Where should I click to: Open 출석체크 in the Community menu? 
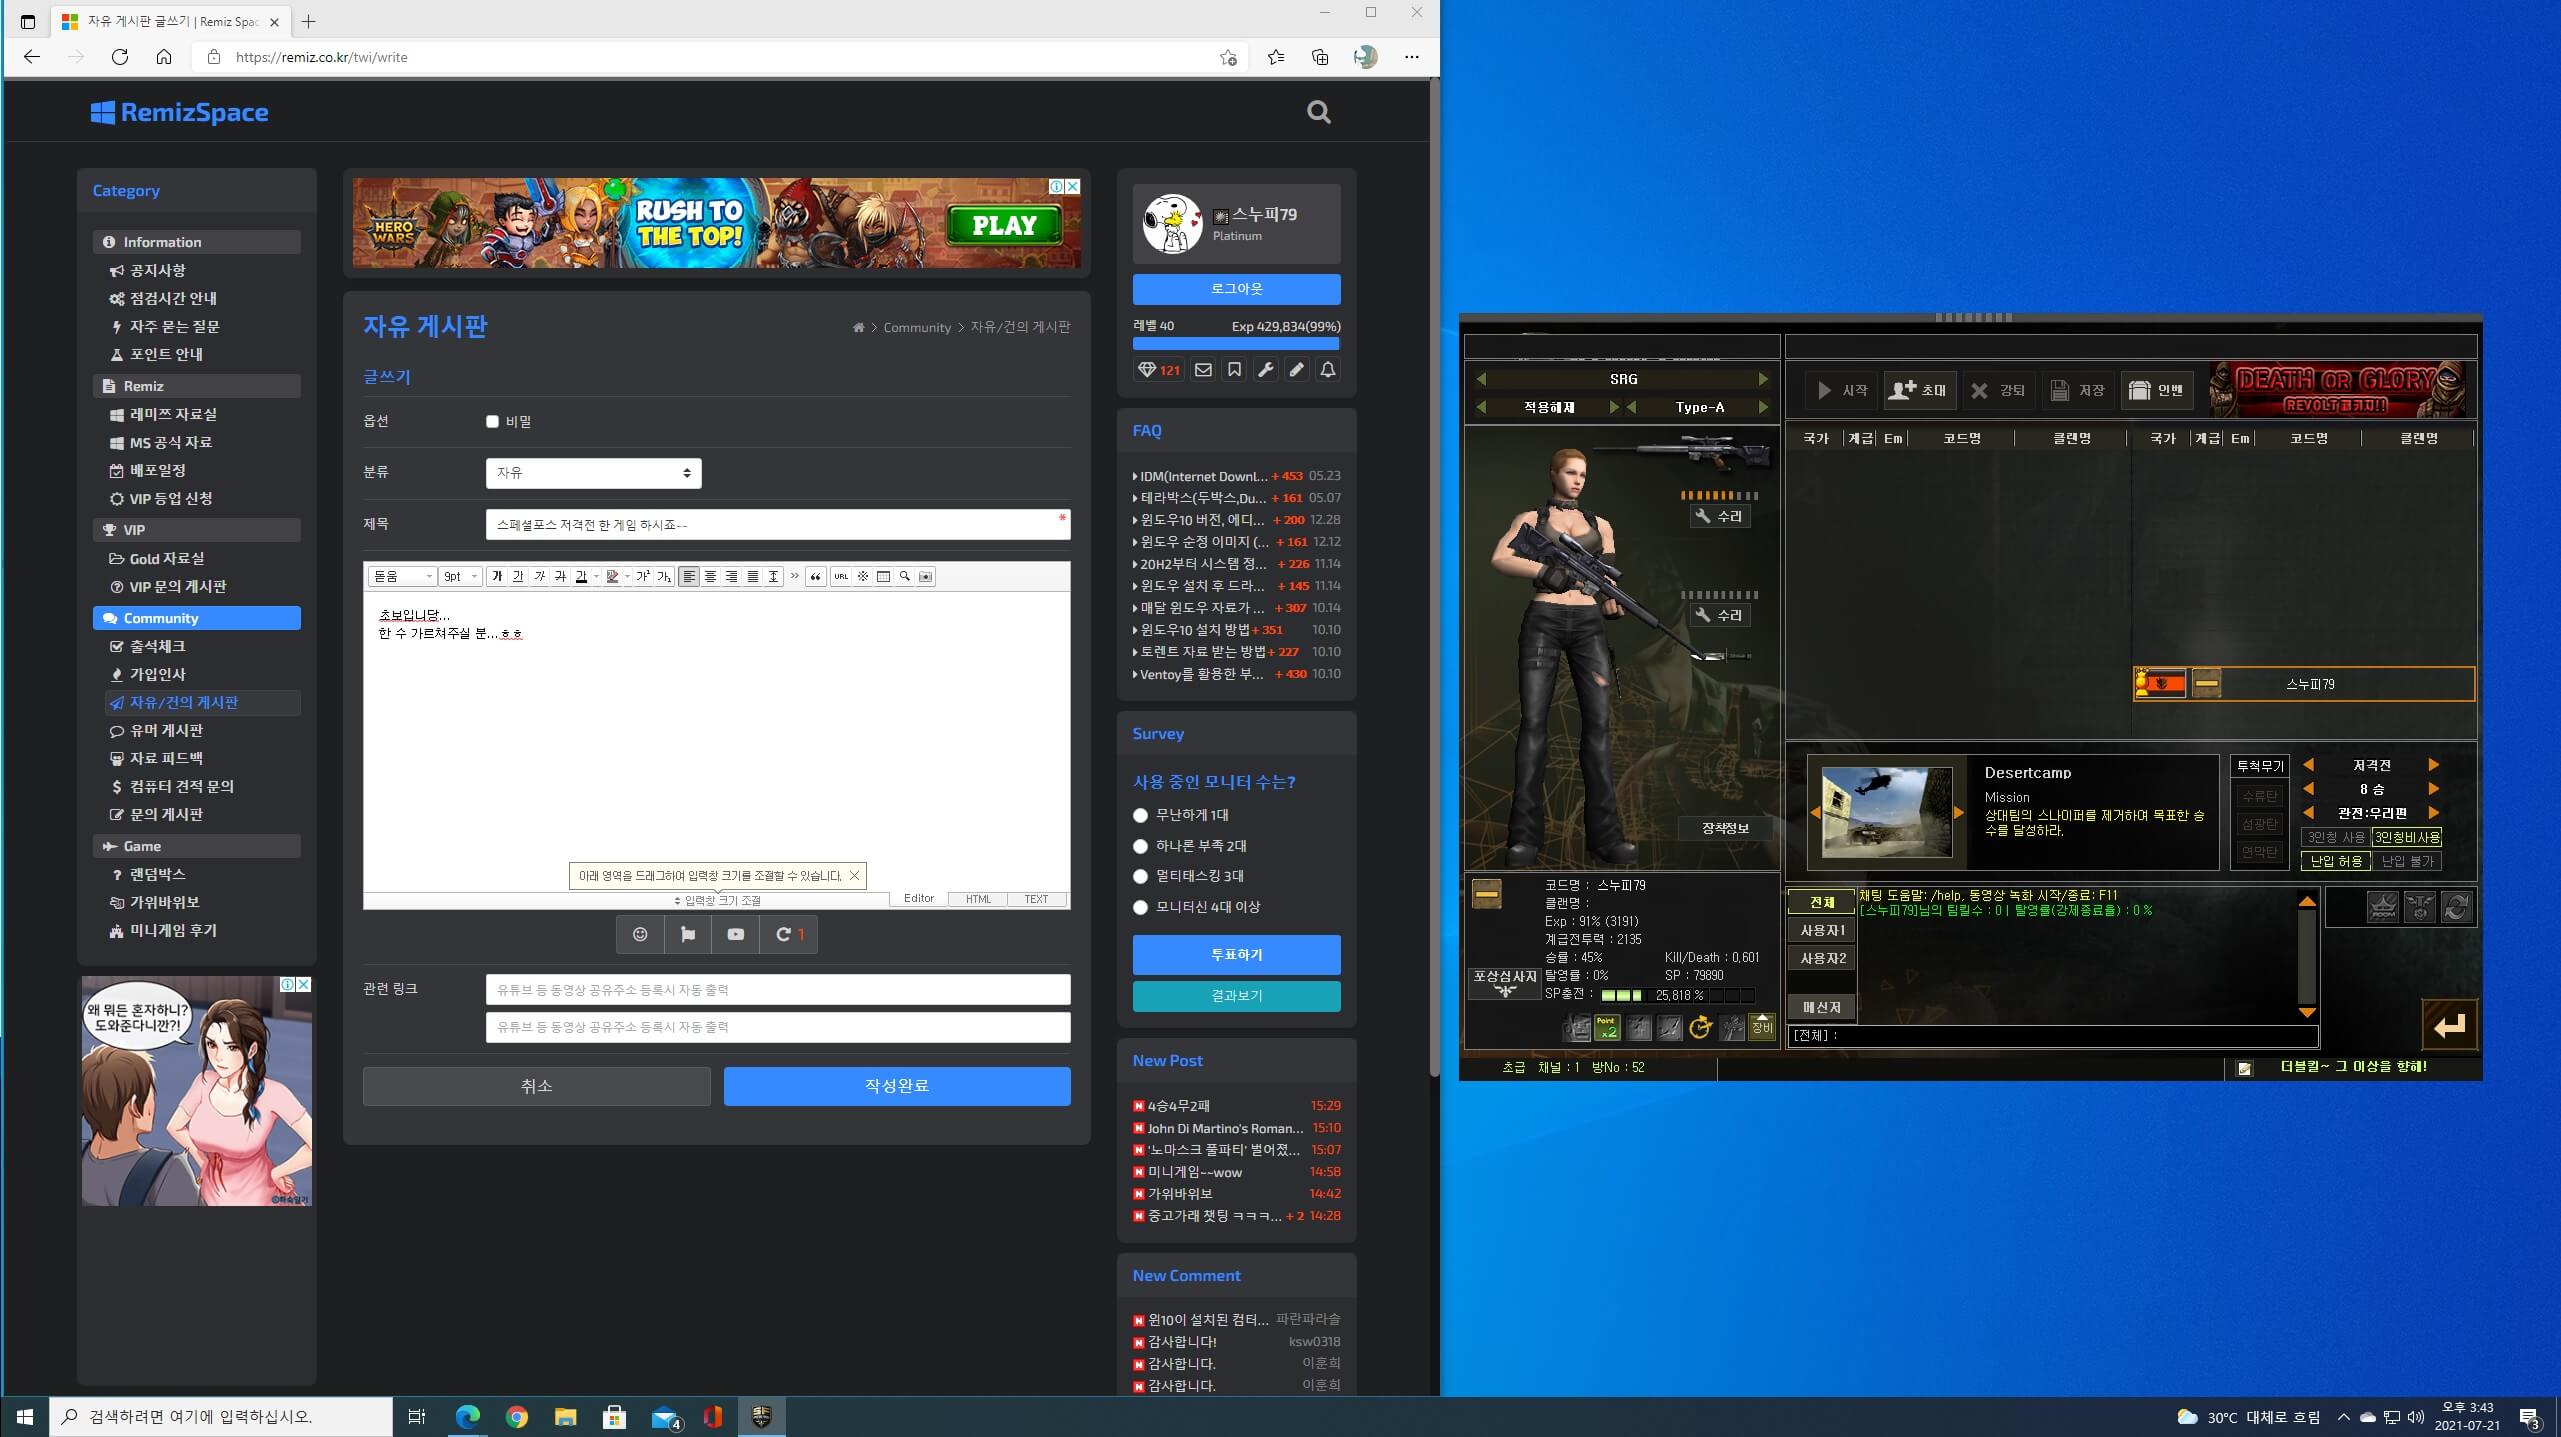pyautogui.click(x=157, y=646)
